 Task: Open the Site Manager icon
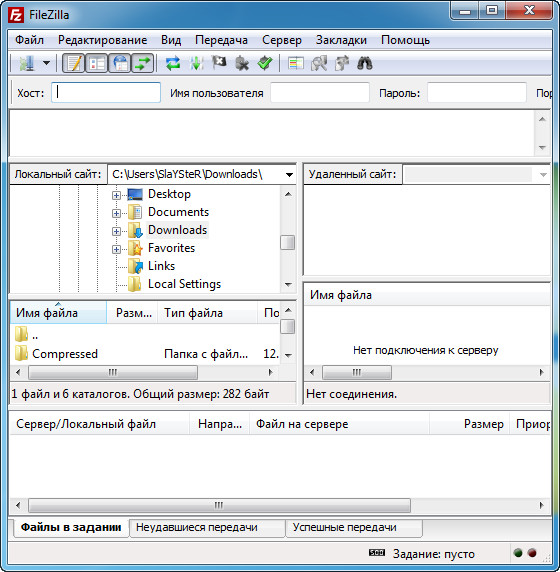[26, 63]
